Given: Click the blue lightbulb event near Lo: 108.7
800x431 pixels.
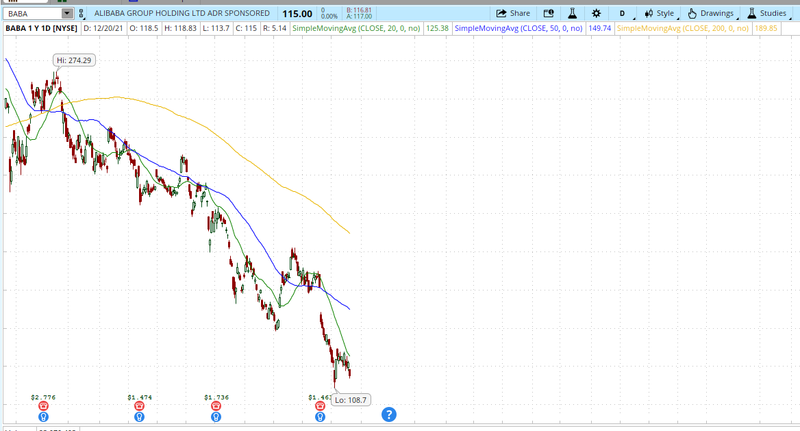Looking at the screenshot, I should 320,417.
